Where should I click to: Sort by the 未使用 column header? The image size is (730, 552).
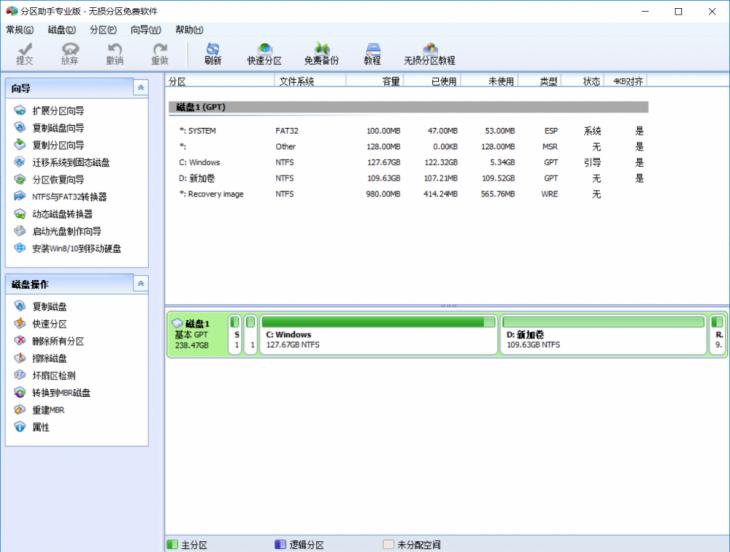point(489,81)
